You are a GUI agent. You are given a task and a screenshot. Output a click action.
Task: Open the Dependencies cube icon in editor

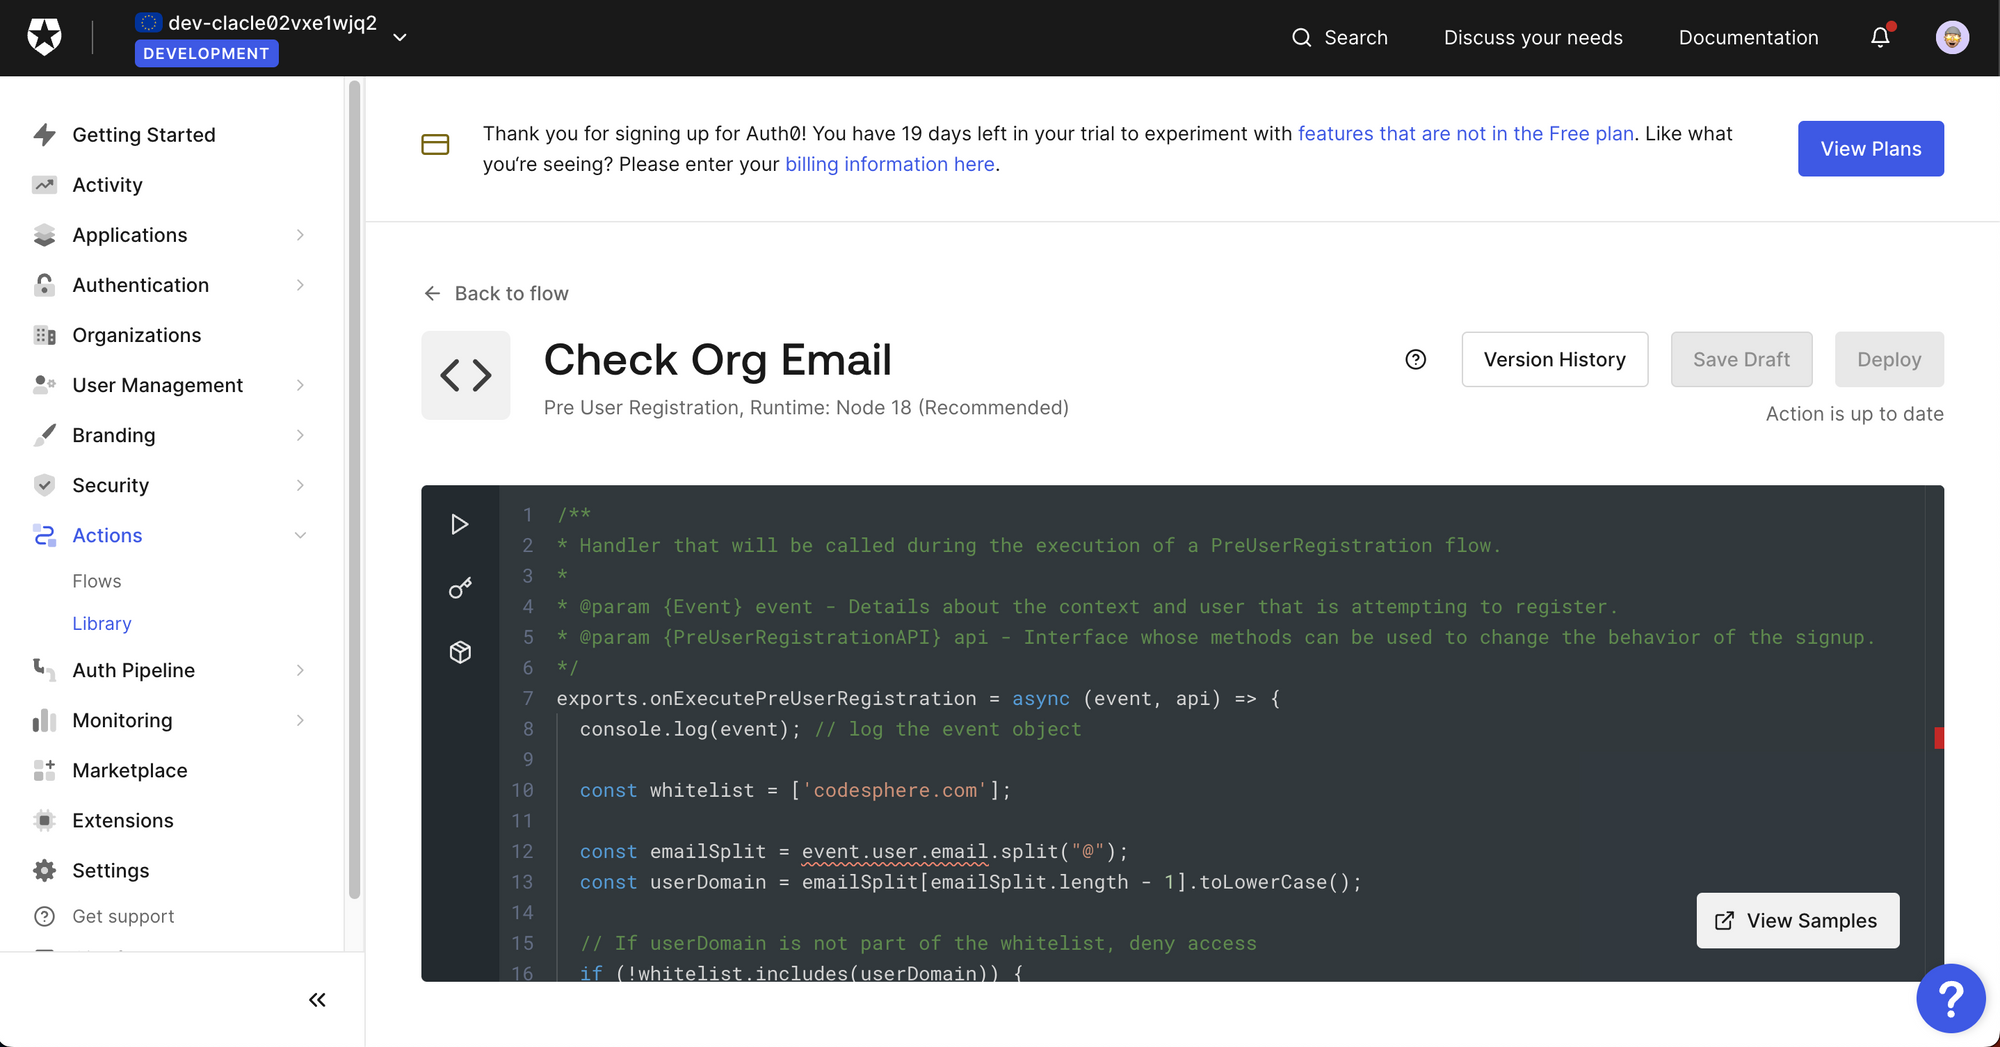pos(459,652)
